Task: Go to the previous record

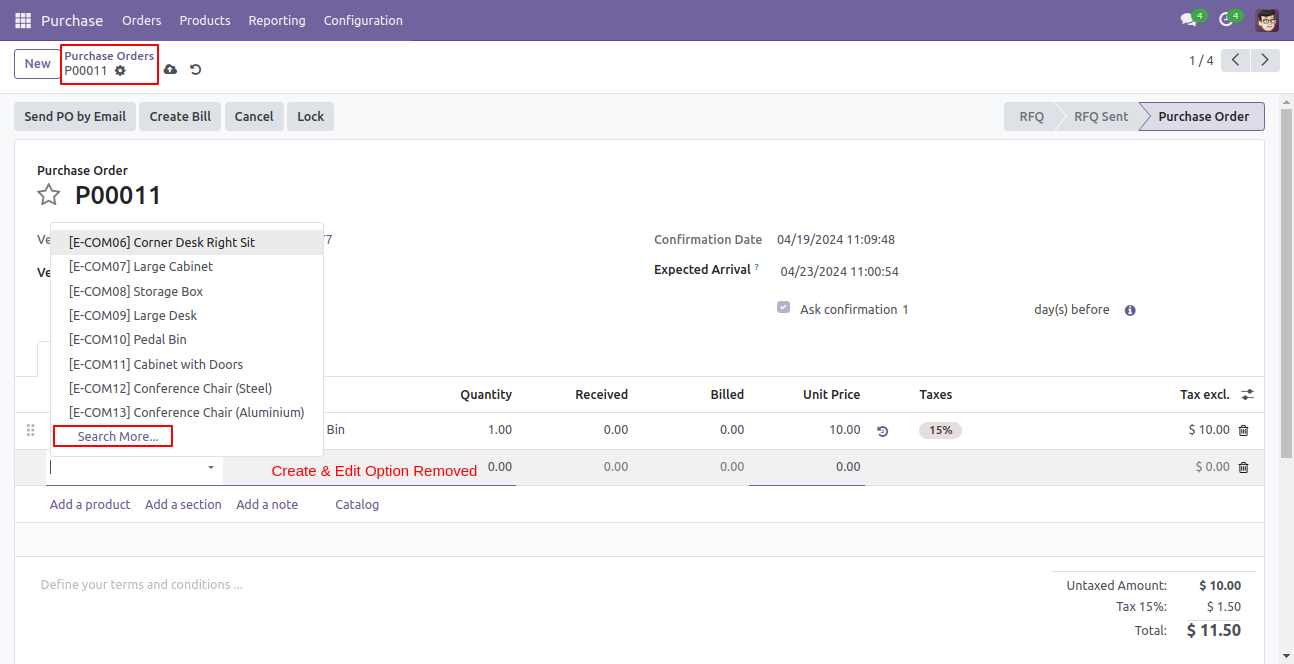Action: point(1237,61)
